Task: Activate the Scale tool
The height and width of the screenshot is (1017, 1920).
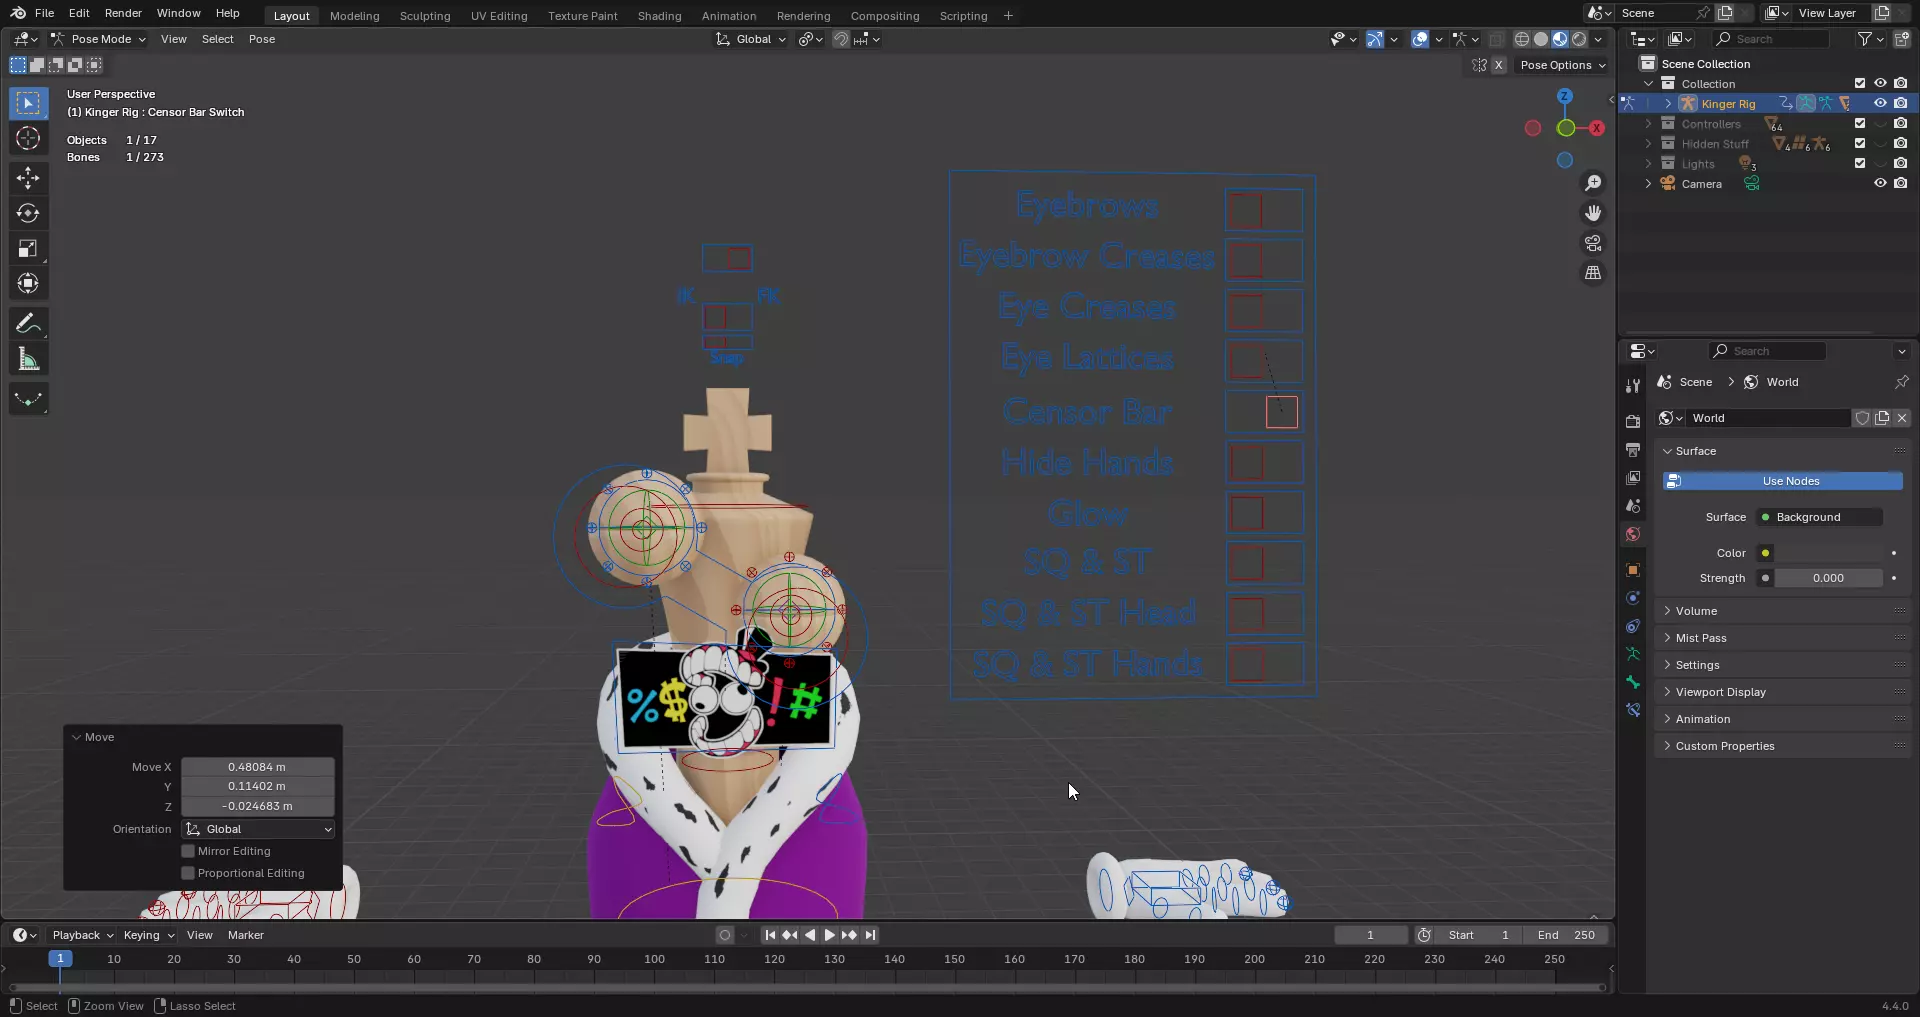Action: pos(28,248)
